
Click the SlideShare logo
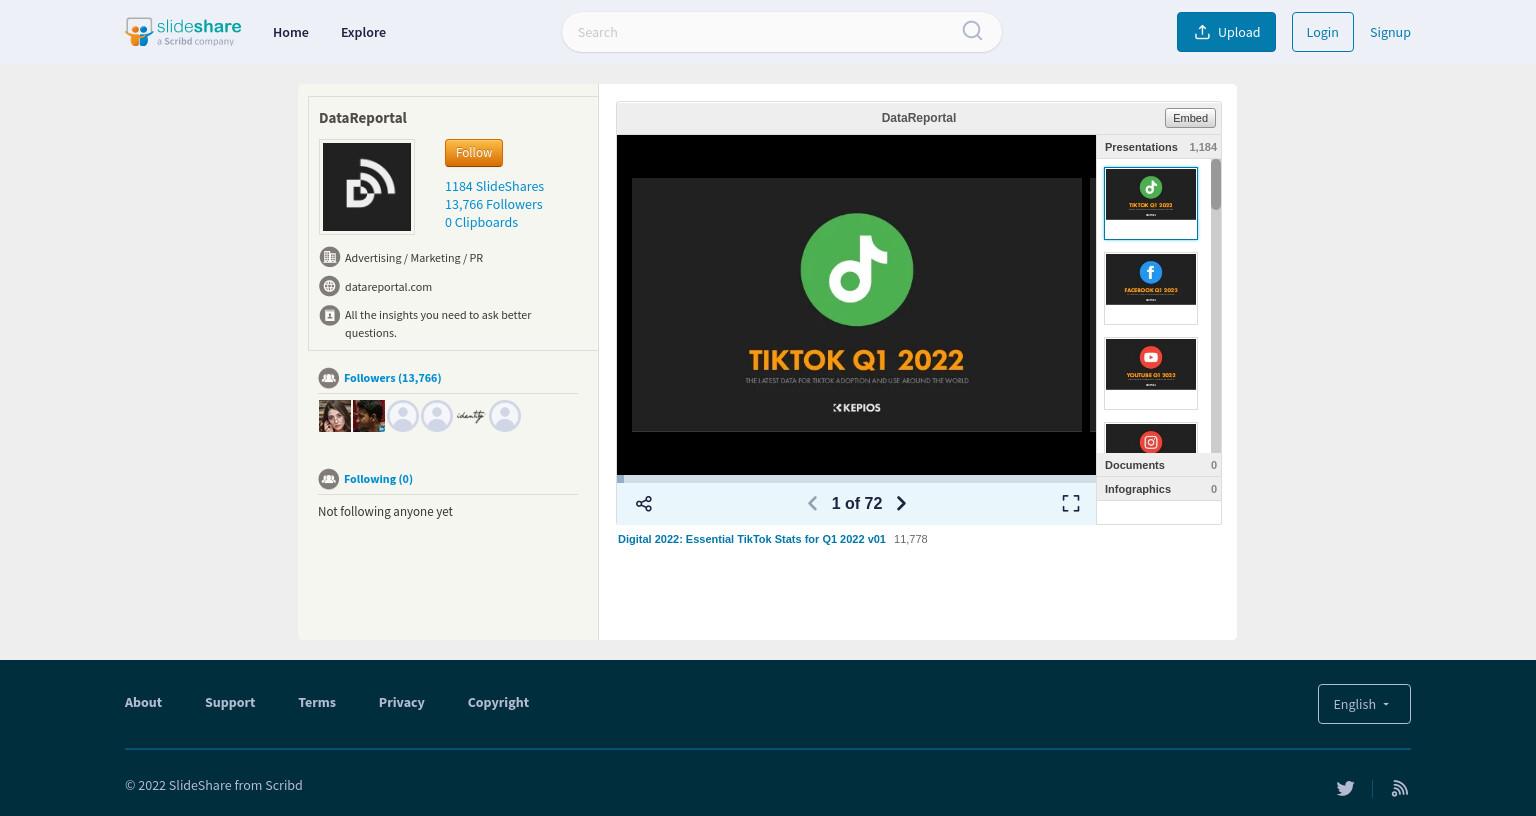183,32
